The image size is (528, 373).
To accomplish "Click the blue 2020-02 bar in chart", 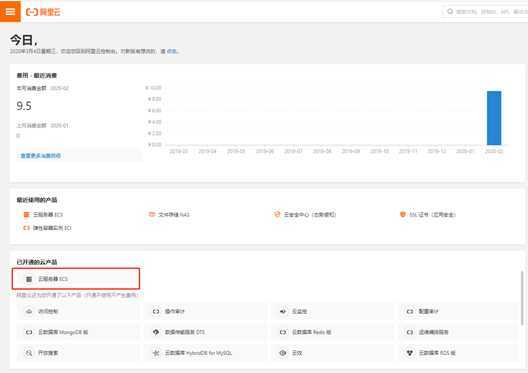I will pyautogui.click(x=494, y=118).
